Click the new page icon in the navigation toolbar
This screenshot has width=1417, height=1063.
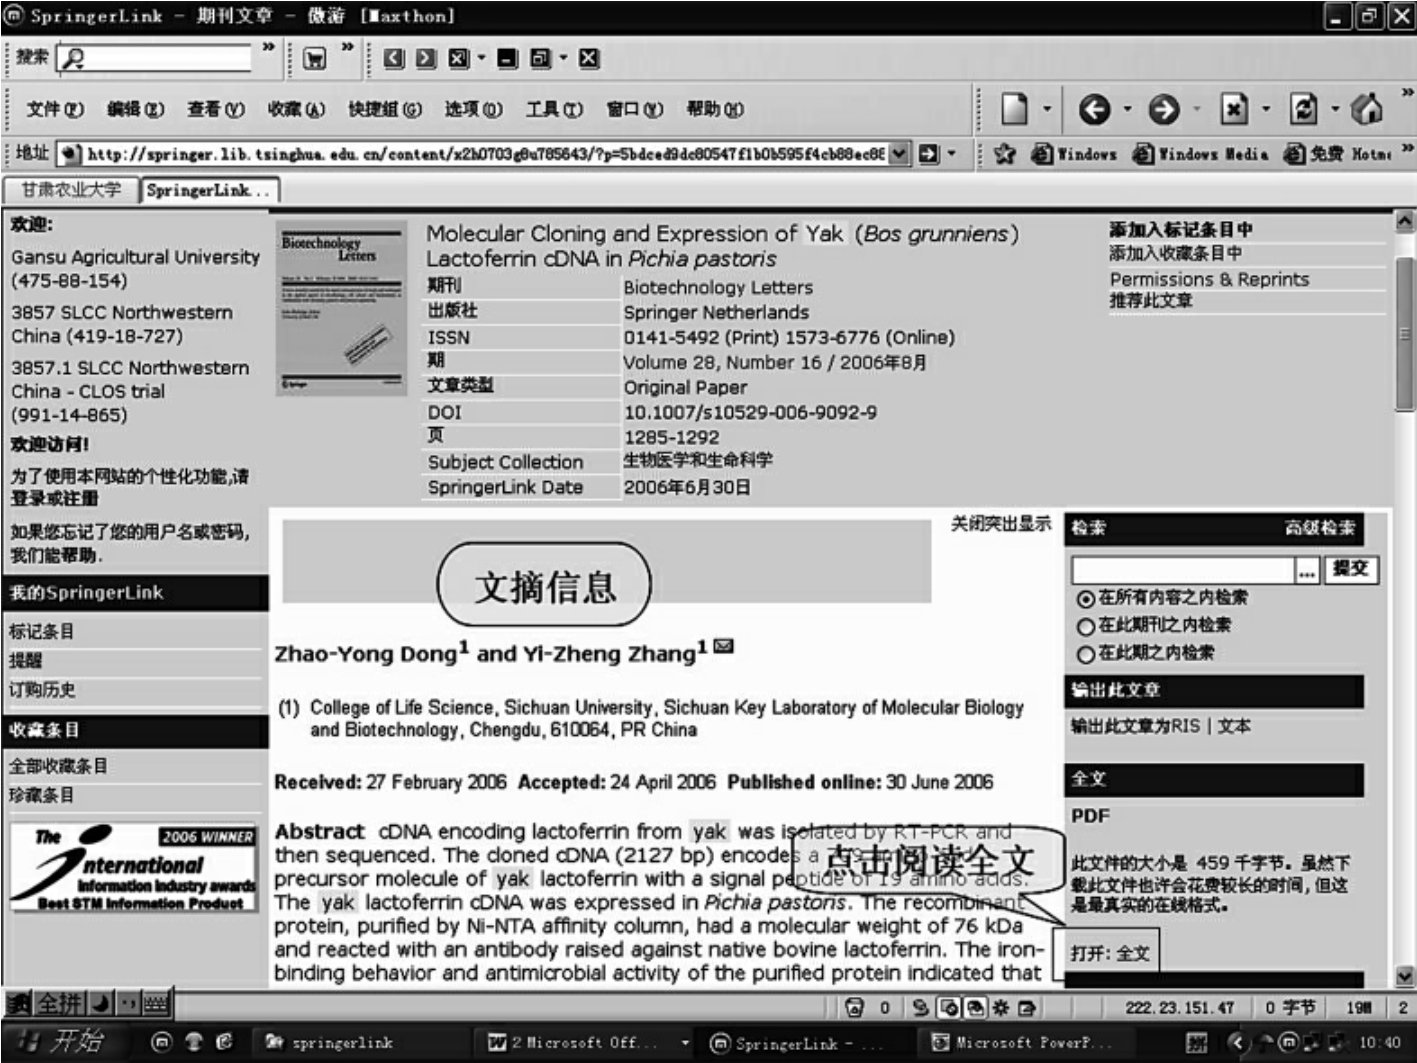[1014, 108]
